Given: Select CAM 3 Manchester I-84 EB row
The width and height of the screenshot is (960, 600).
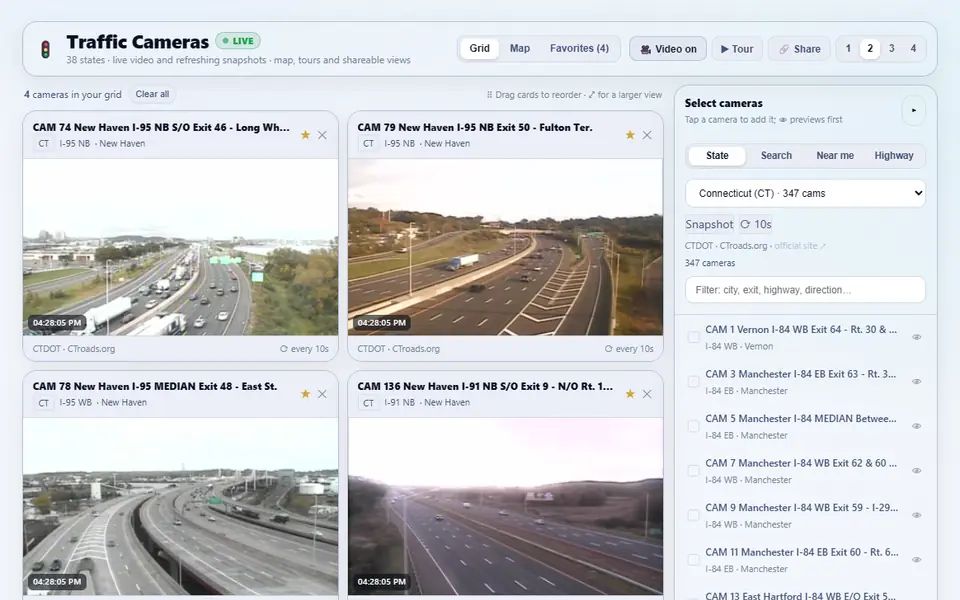Looking at the screenshot, I should [x=806, y=382].
